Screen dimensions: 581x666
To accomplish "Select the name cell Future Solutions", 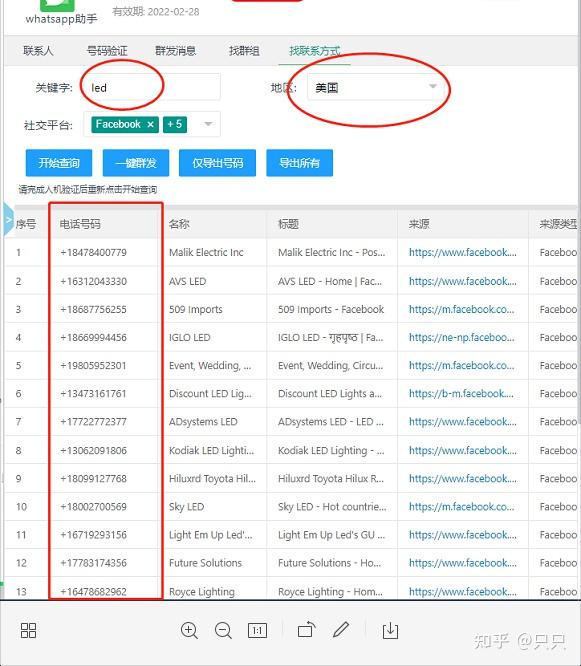I will (x=205, y=563).
